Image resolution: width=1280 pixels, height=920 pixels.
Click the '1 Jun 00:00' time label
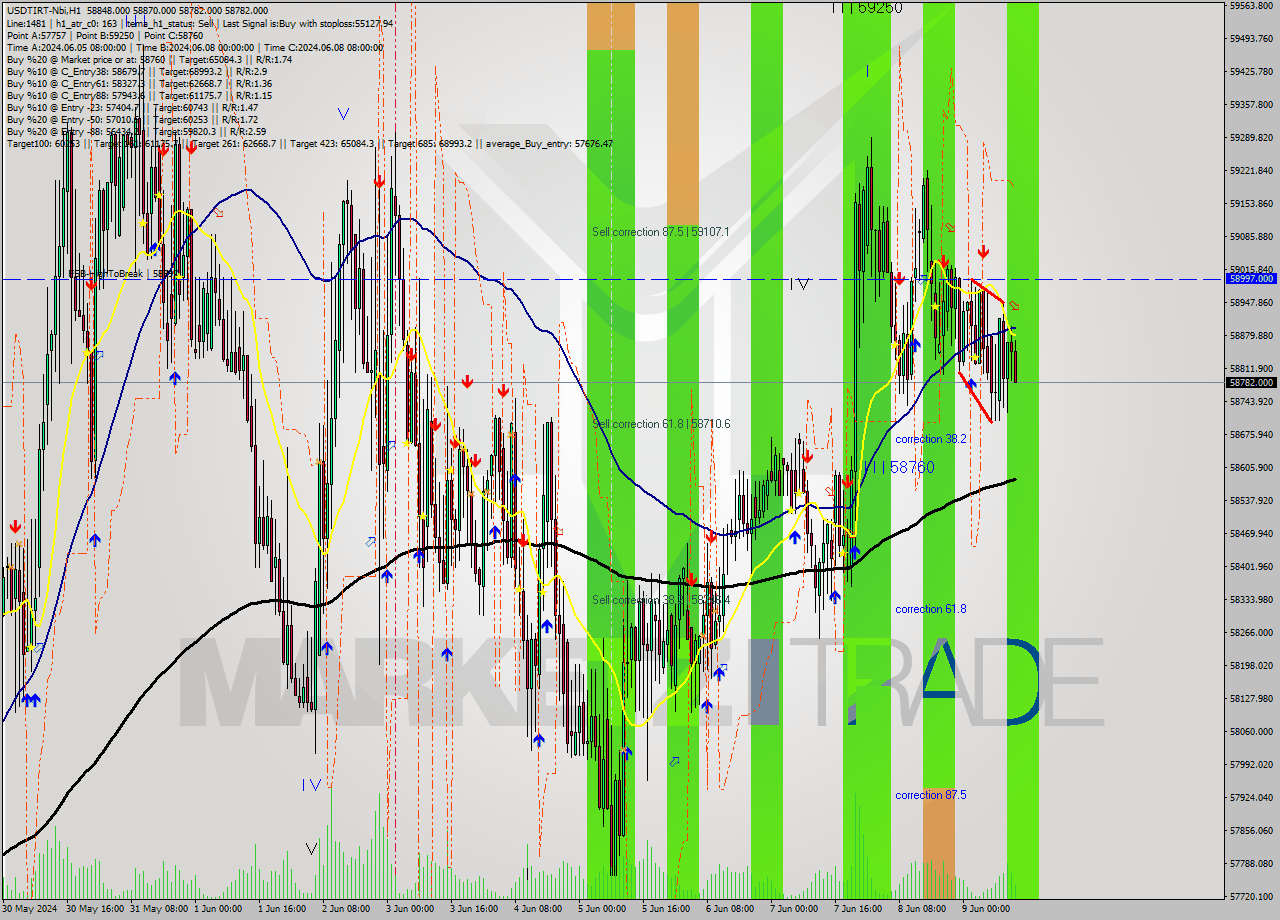pyautogui.click(x=218, y=909)
